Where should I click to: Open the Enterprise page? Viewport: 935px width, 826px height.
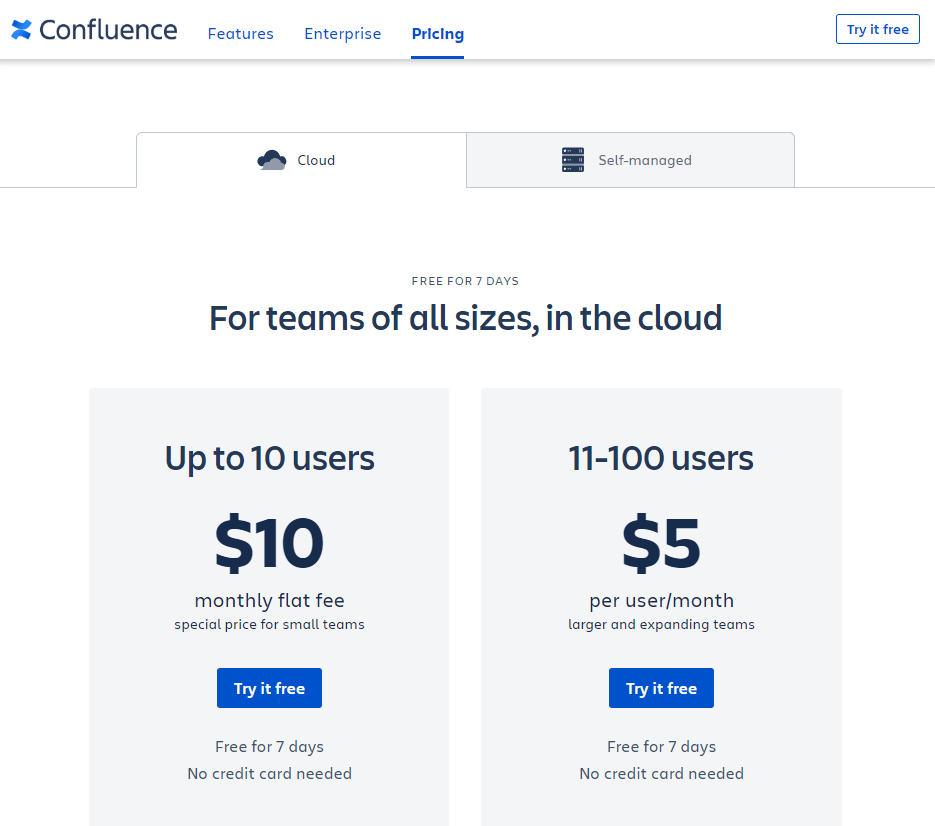point(342,33)
